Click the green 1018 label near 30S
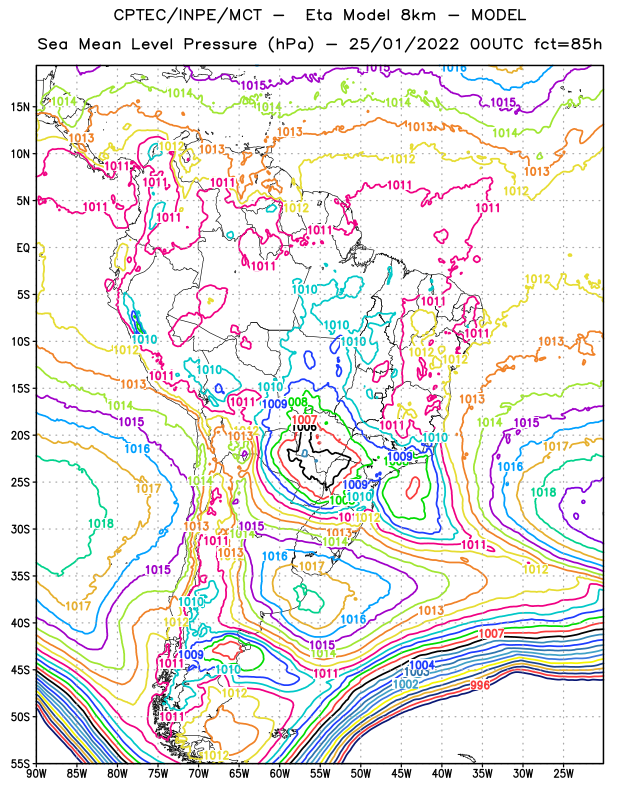 click(101, 523)
